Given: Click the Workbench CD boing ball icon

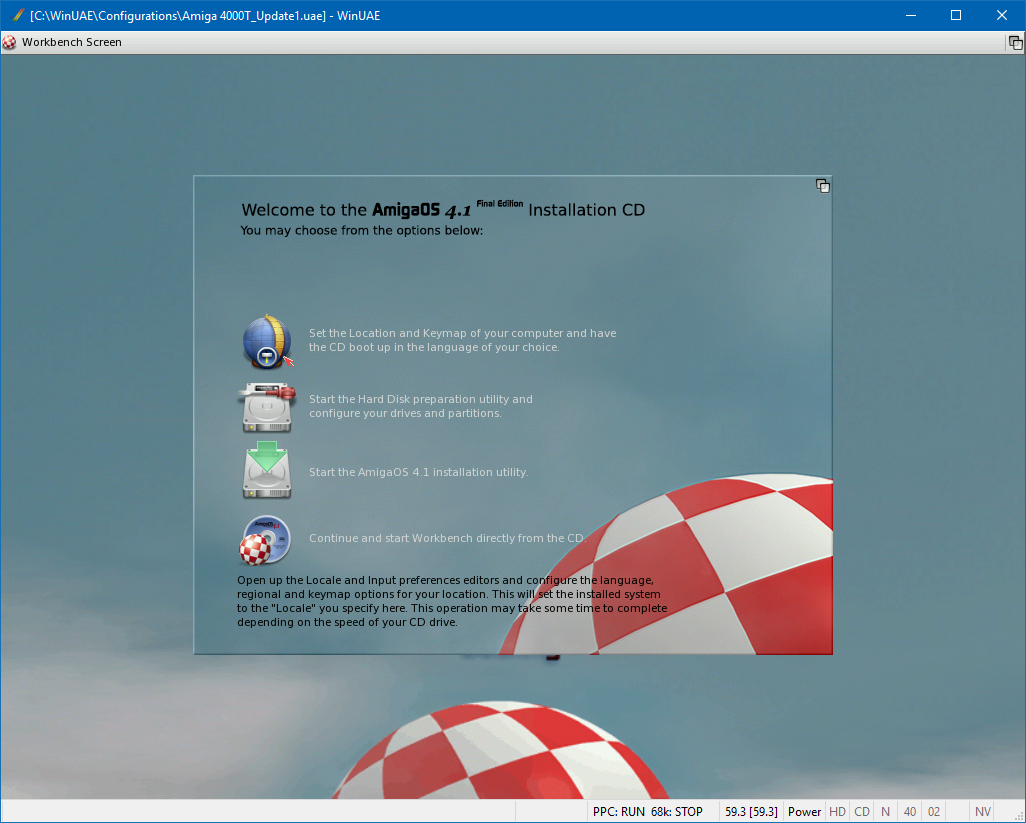Looking at the screenshot, I should coord(266,539).
